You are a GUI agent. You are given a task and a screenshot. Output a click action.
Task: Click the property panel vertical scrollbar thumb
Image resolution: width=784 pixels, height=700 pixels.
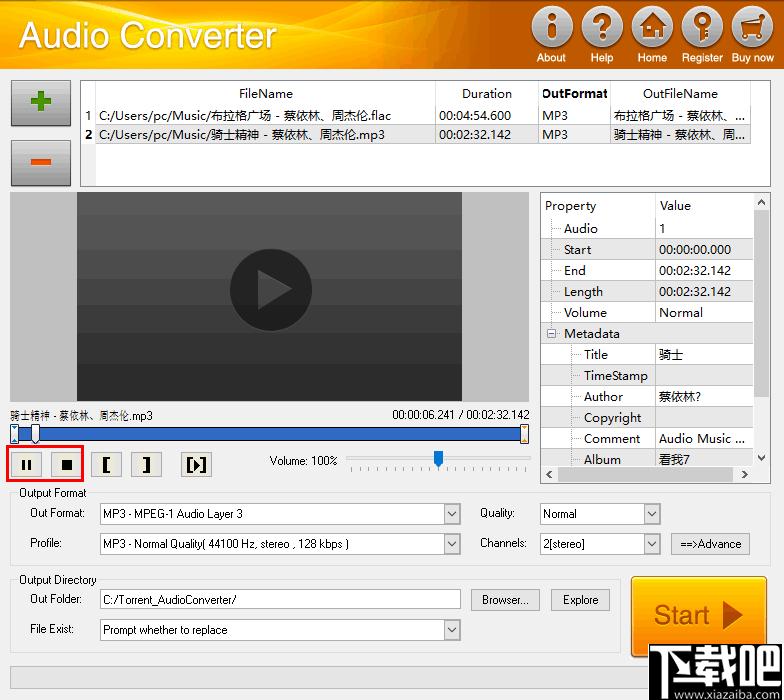pos(761,304)
